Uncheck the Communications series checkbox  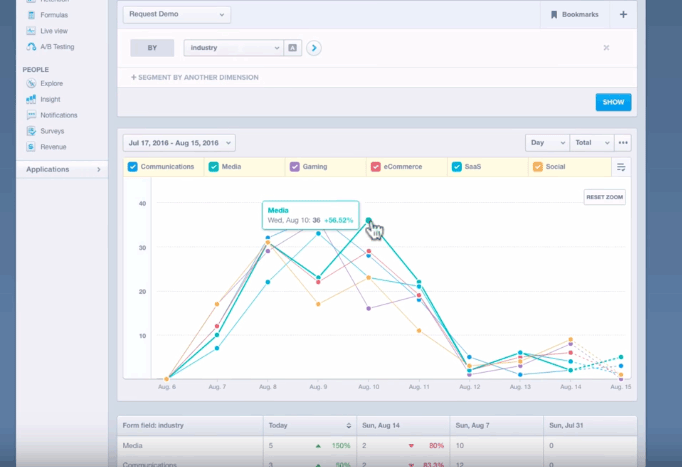coord(133,167)
